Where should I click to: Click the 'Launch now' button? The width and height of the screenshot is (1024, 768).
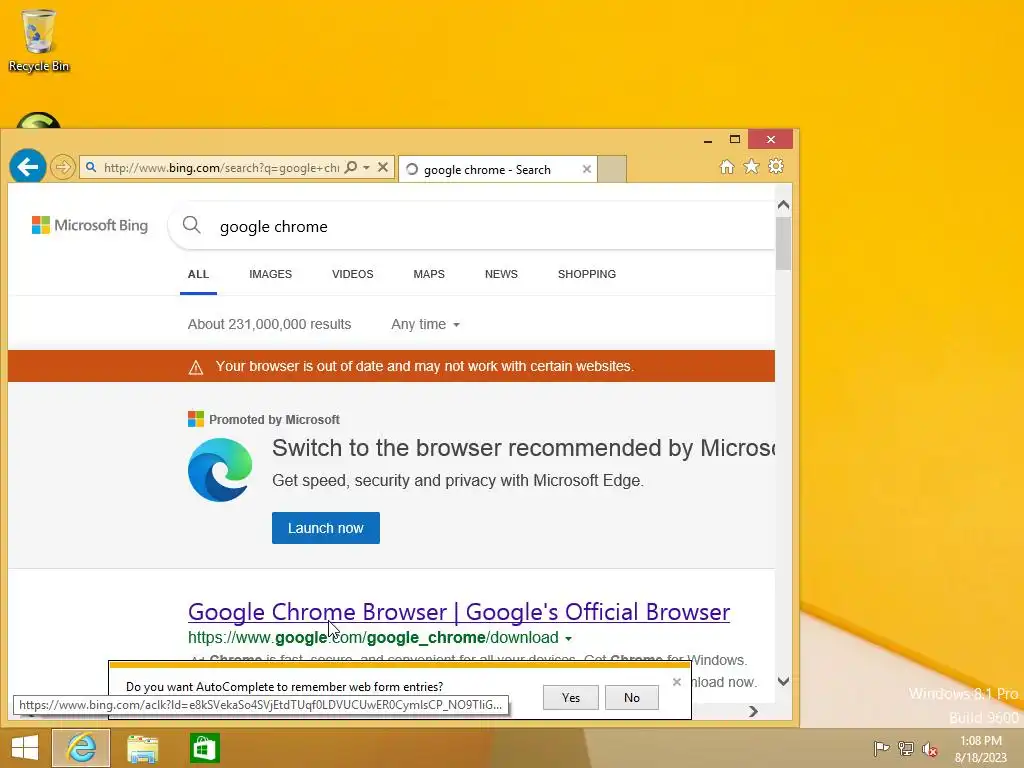(326, 528)
